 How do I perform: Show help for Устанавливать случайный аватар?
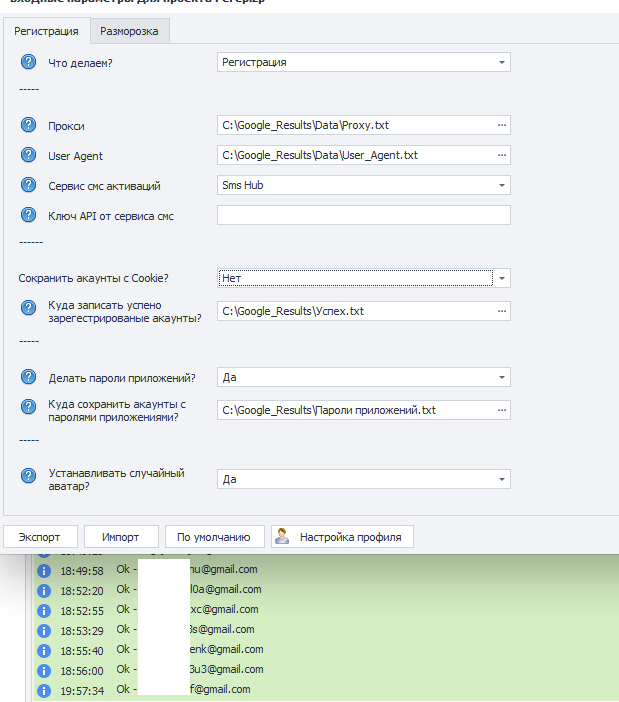coord(28,476)
